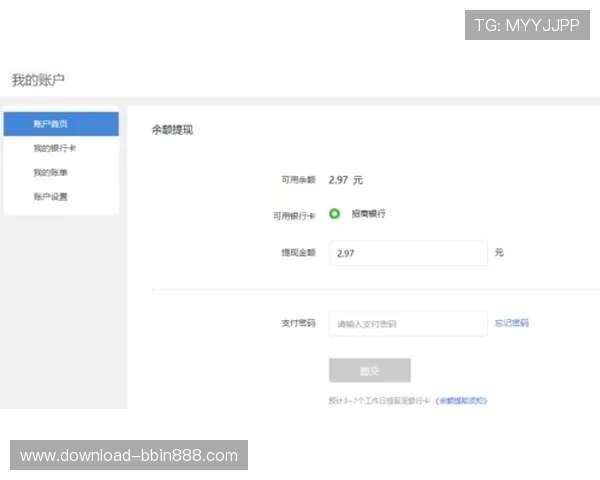This screenshot has width=600, height=480.
Task: Go to 我的银行卡 menu item
Action: click(x=54, y=148)
